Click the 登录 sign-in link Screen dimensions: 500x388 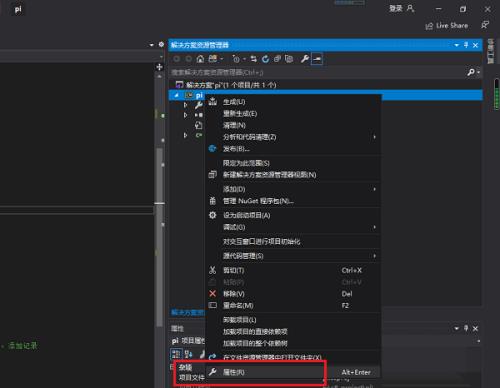[x=396, y=8]
